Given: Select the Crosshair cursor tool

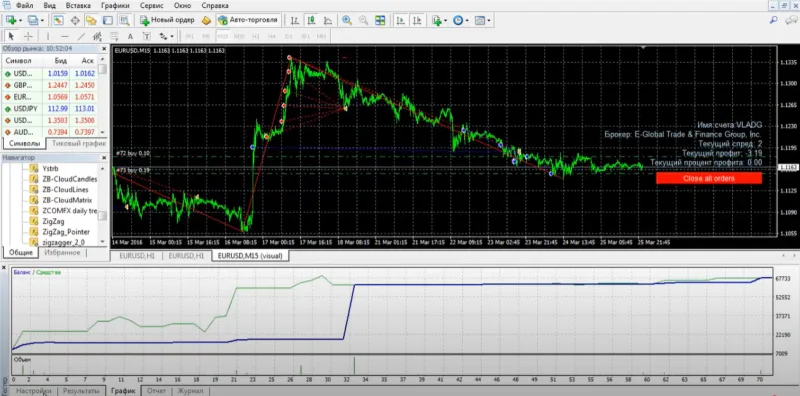Looking at the screenshot, I should pos(29,36).
